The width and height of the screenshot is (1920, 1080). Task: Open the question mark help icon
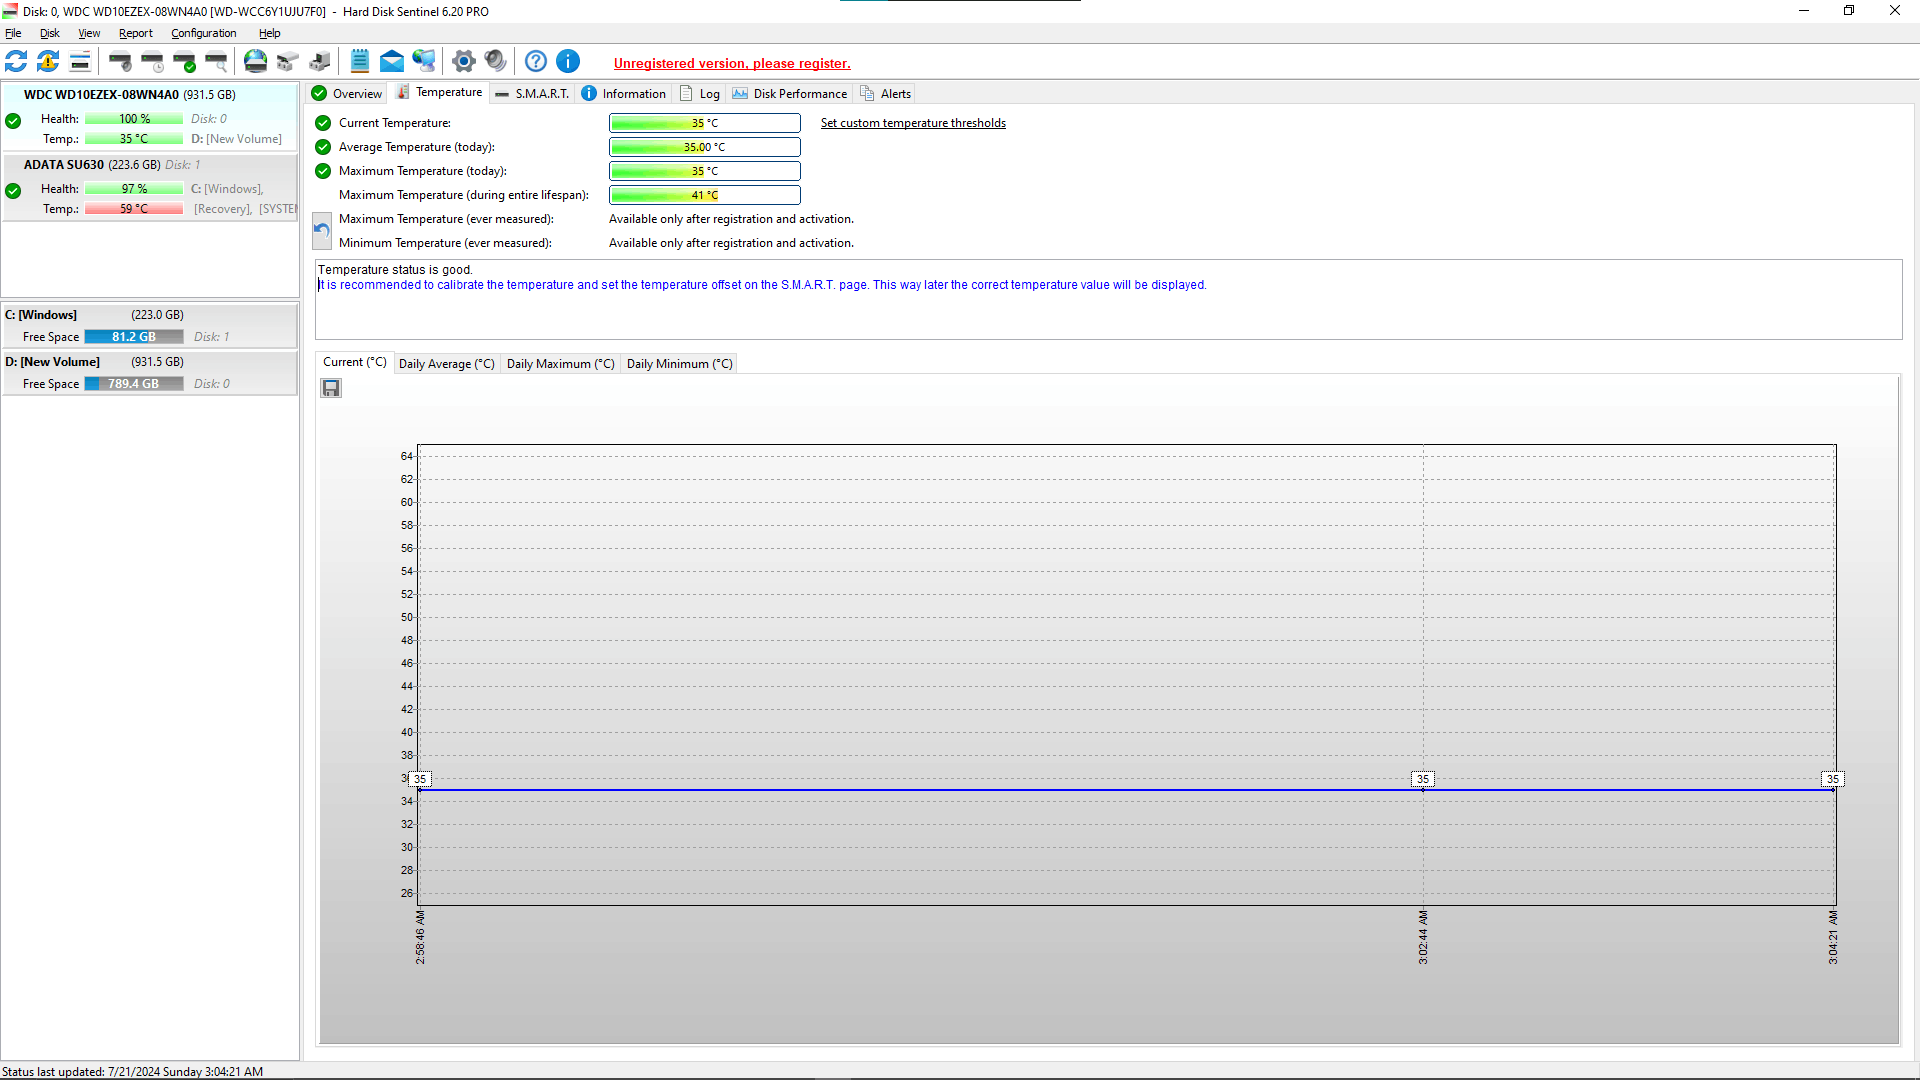point(536,62)
